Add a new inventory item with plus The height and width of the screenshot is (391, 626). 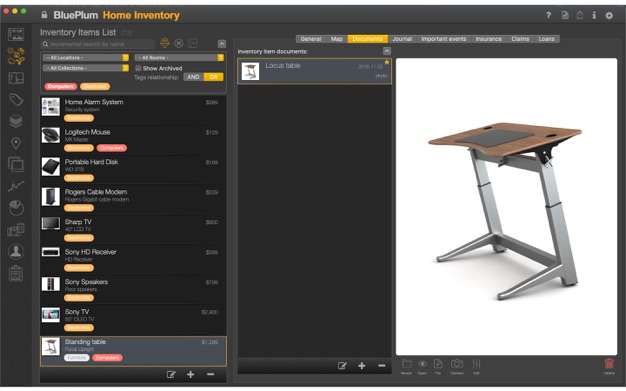coord(190,374)
